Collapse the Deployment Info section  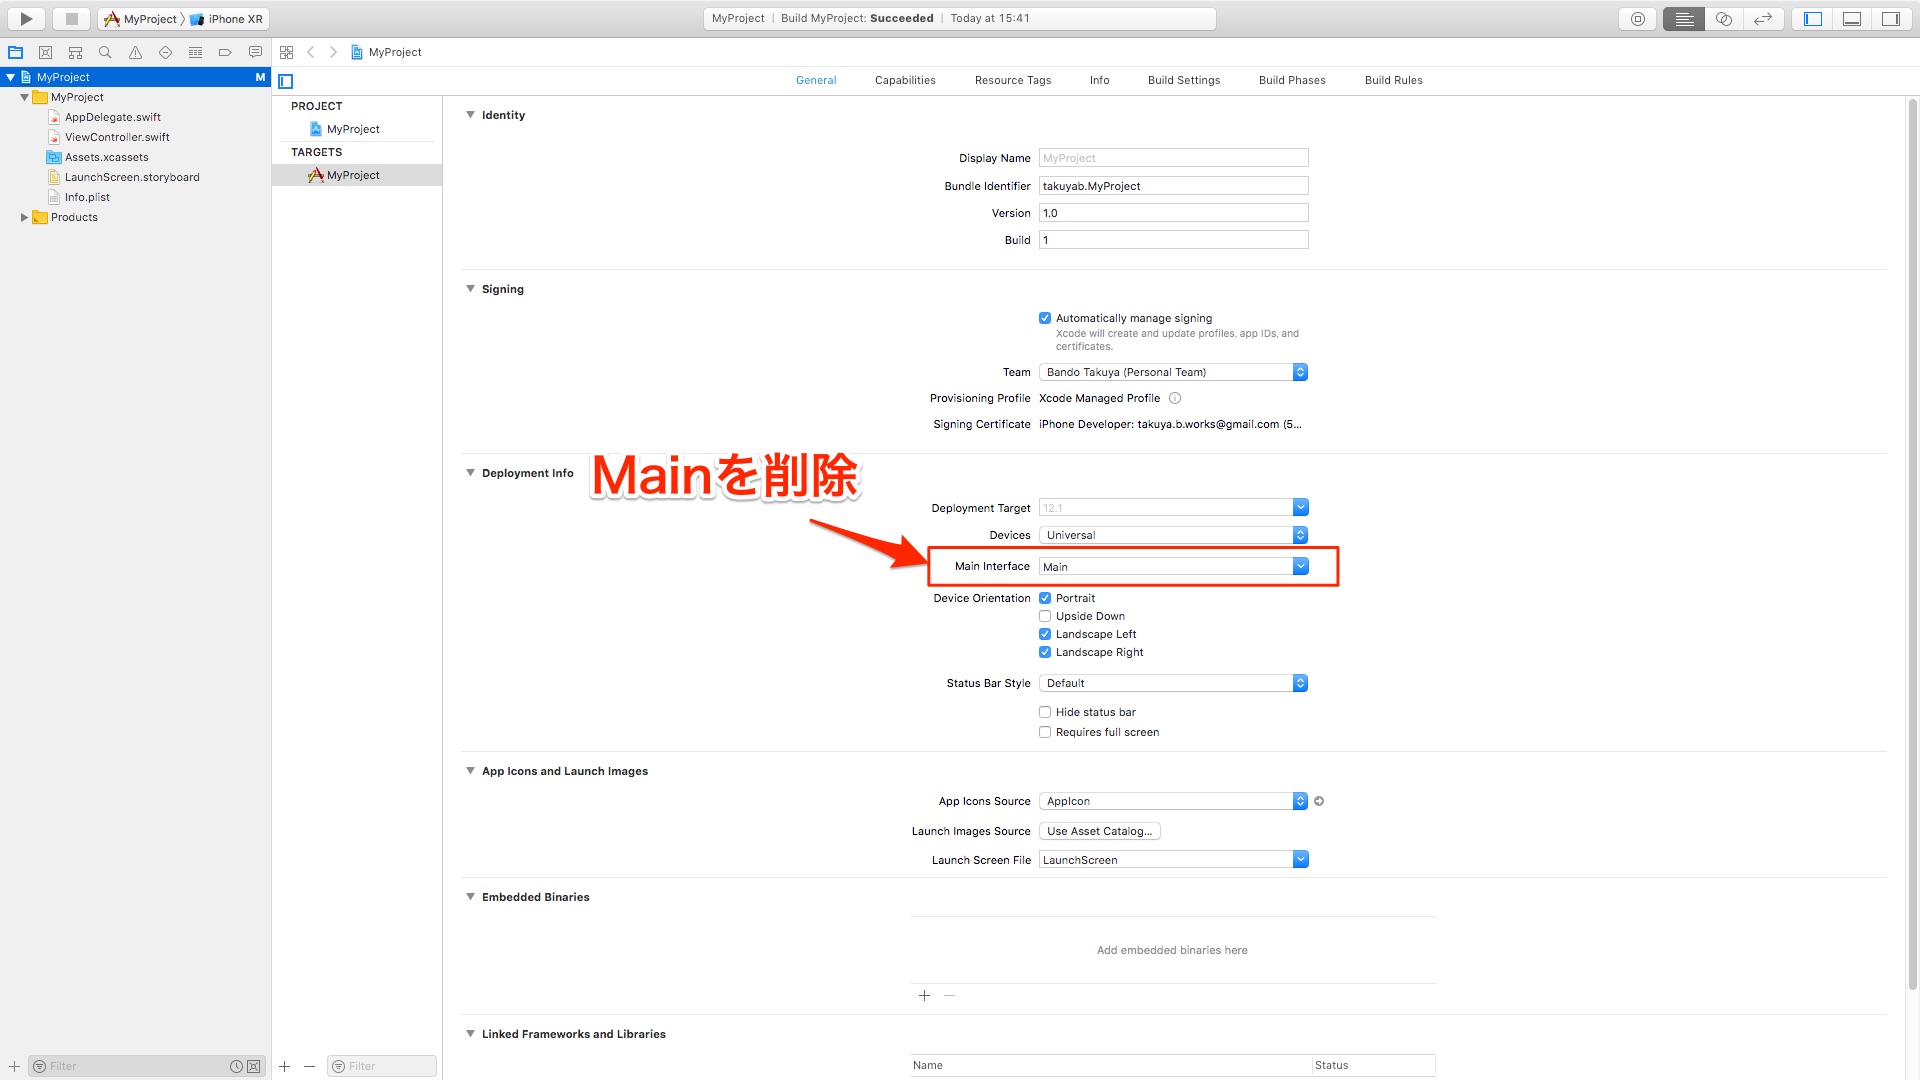click(470, 473)
